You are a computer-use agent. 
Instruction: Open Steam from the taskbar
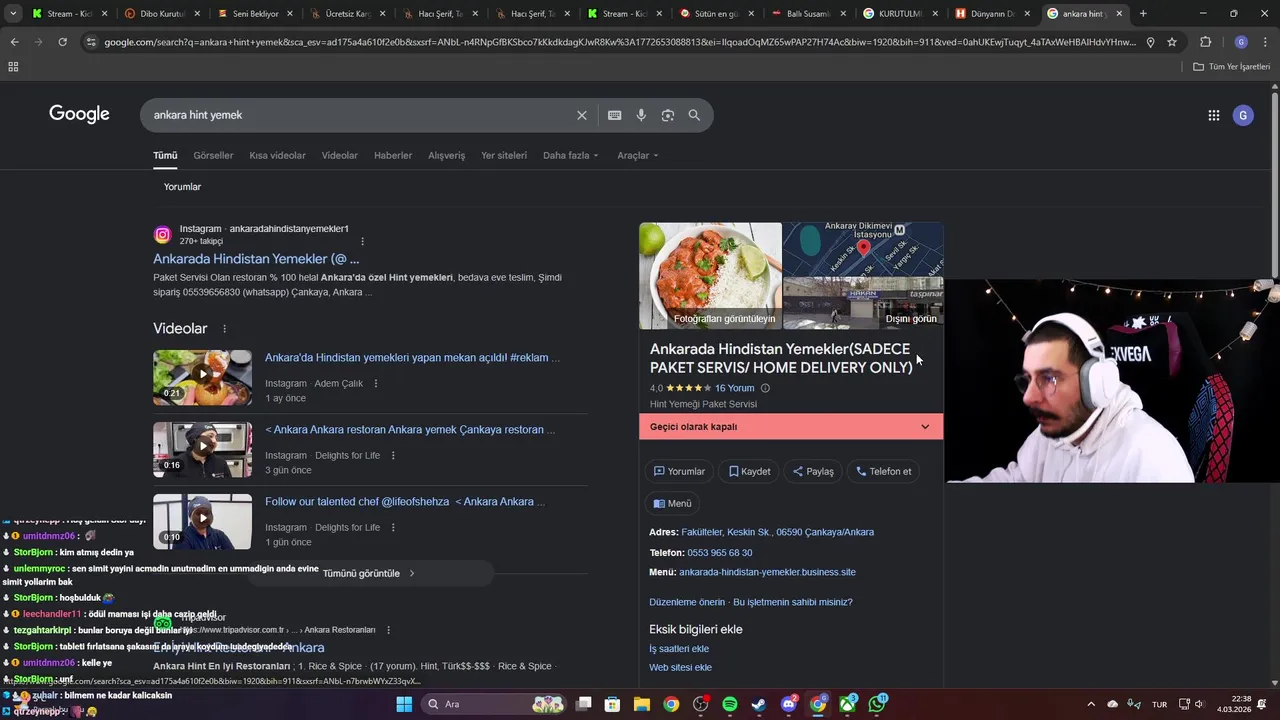759,704
